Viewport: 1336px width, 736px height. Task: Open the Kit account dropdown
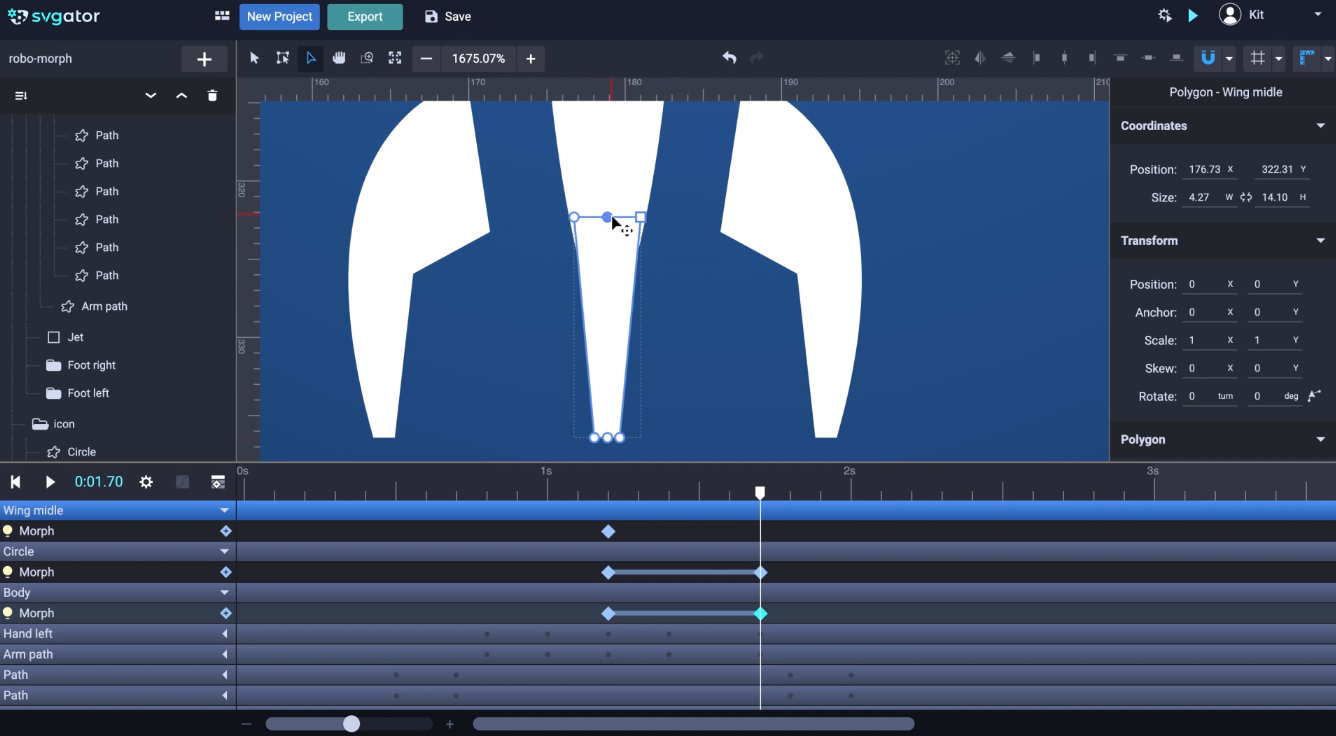[x=1318, y=15]
